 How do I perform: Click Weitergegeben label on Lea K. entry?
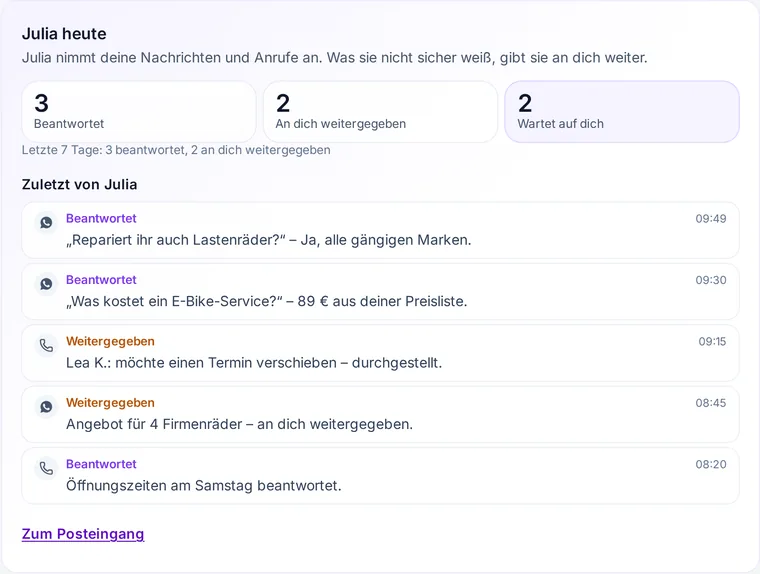click(x=110, y=341)
